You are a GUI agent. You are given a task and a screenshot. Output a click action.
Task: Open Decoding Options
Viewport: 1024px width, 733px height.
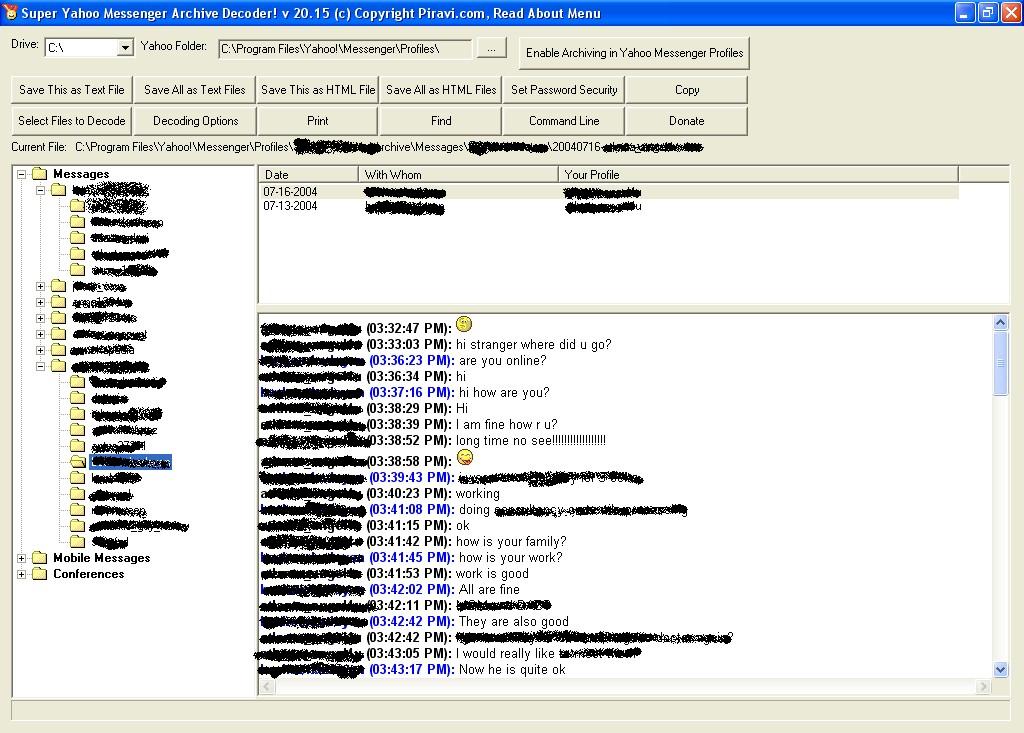(x=195, y=121)
